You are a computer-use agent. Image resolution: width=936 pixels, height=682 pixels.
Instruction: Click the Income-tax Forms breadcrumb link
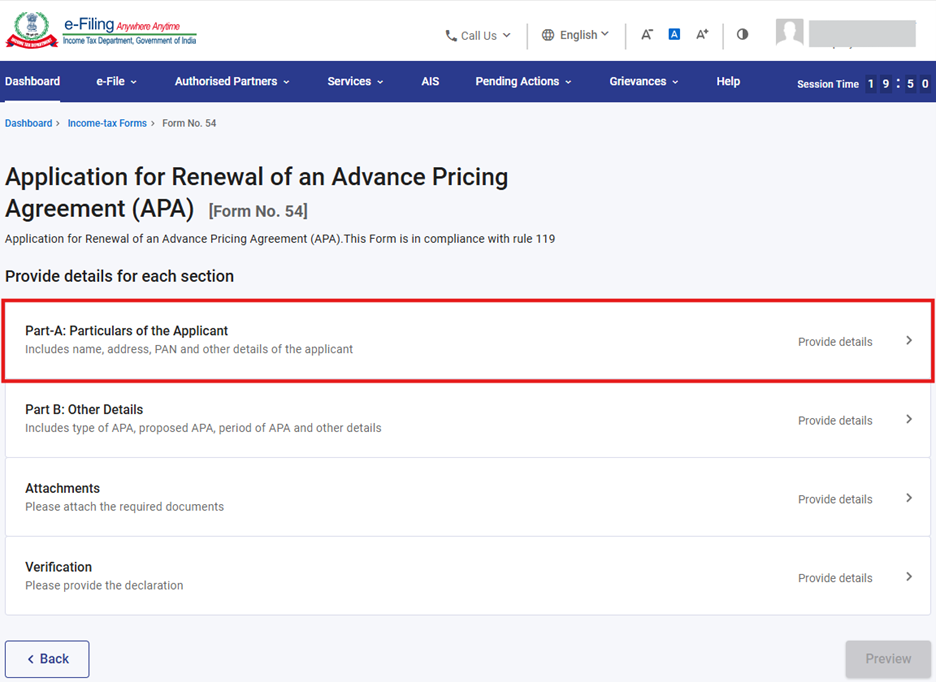(x=107, y=124)
